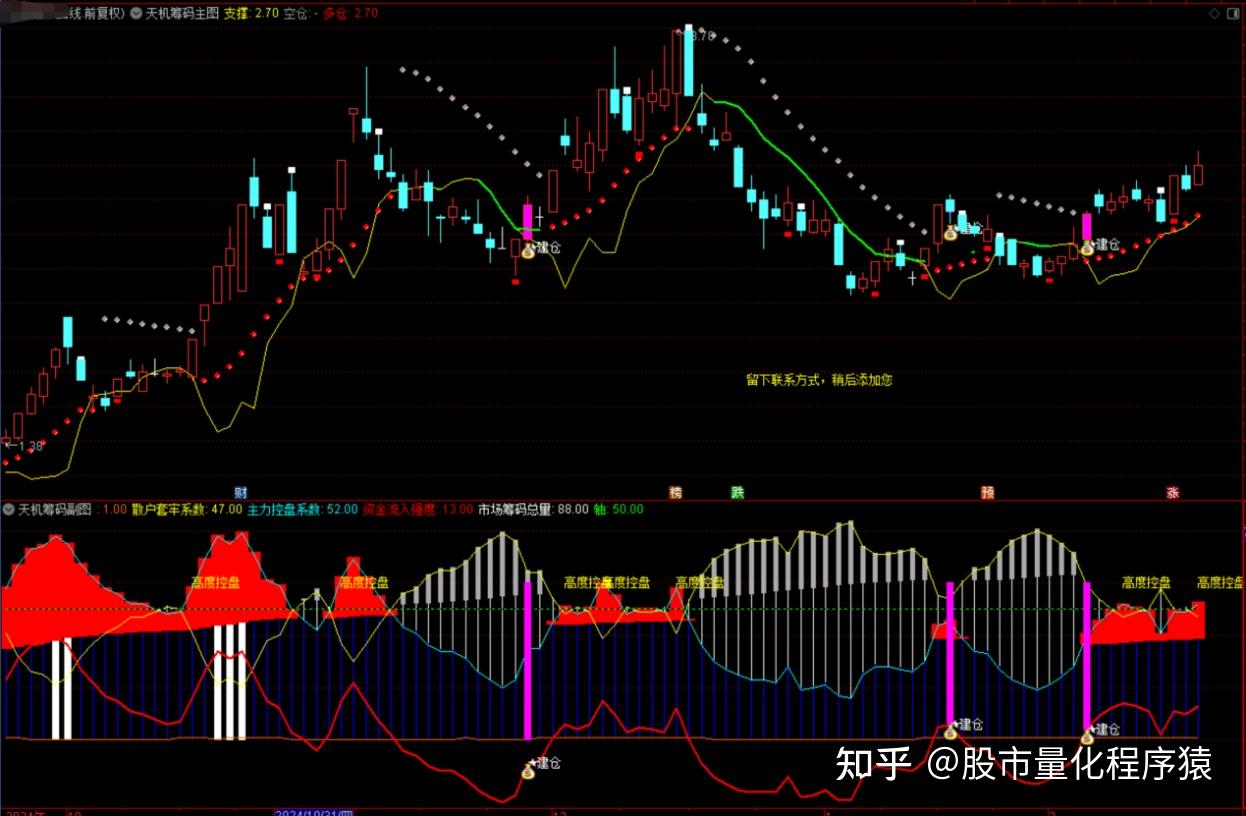Image resolution: width=1246 pixels, height=816 pixels.
Task: Click the diamond icon at top right
Action: pyautogui.click(x=1213, y=14)
